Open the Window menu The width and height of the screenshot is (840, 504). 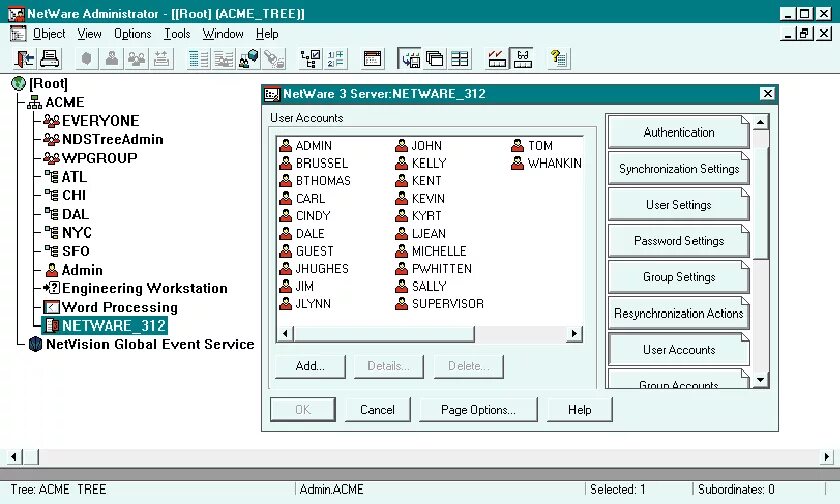pos(223,34)
